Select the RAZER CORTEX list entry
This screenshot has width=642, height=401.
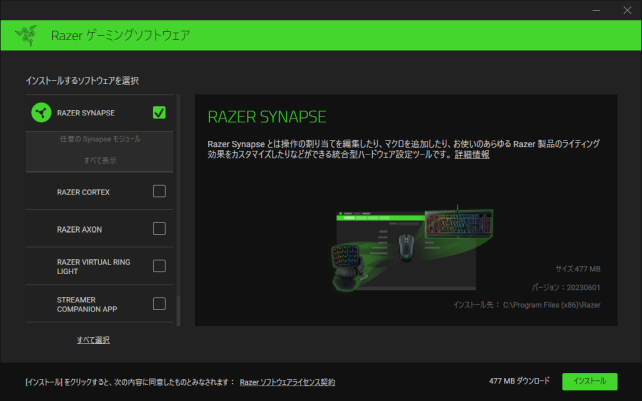point(99,191)
